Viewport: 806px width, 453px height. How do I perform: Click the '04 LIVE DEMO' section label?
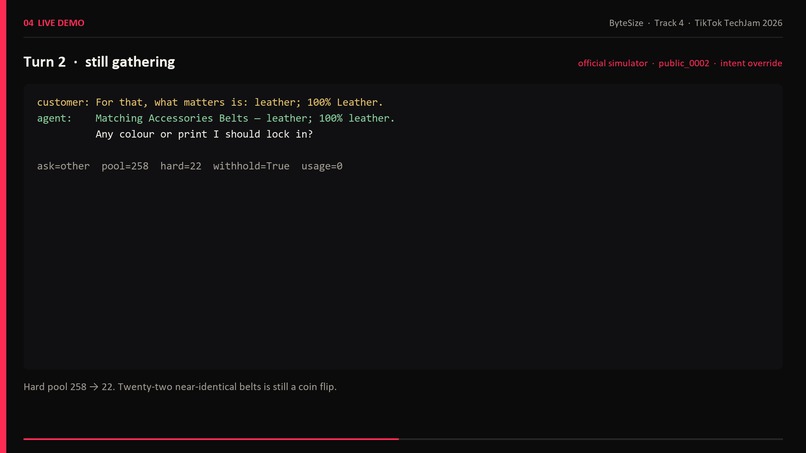click(x=54, y=23)
